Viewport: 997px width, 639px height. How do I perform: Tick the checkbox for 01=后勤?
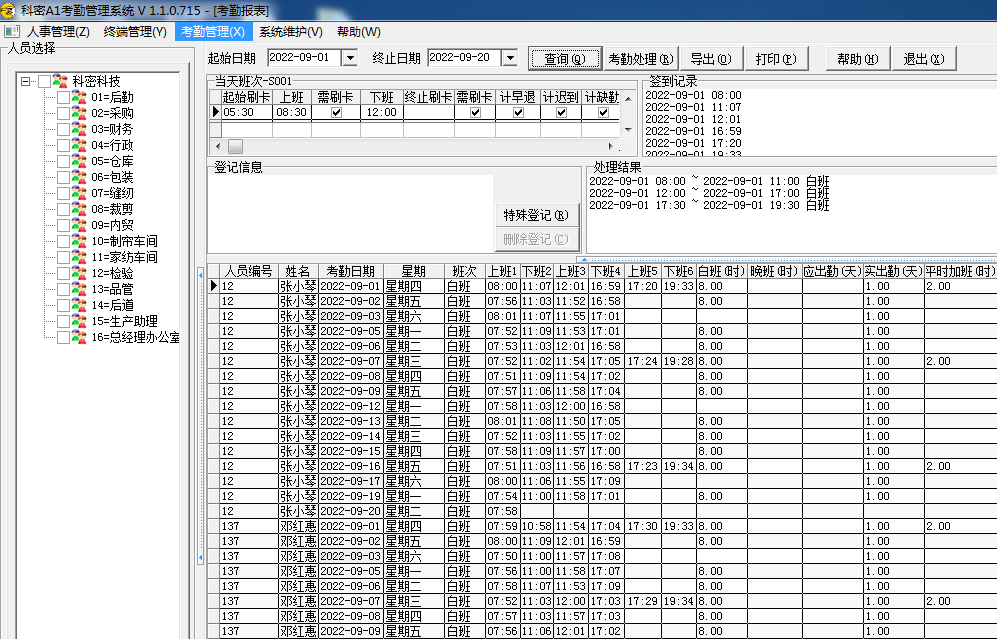[x=63, y=97]
